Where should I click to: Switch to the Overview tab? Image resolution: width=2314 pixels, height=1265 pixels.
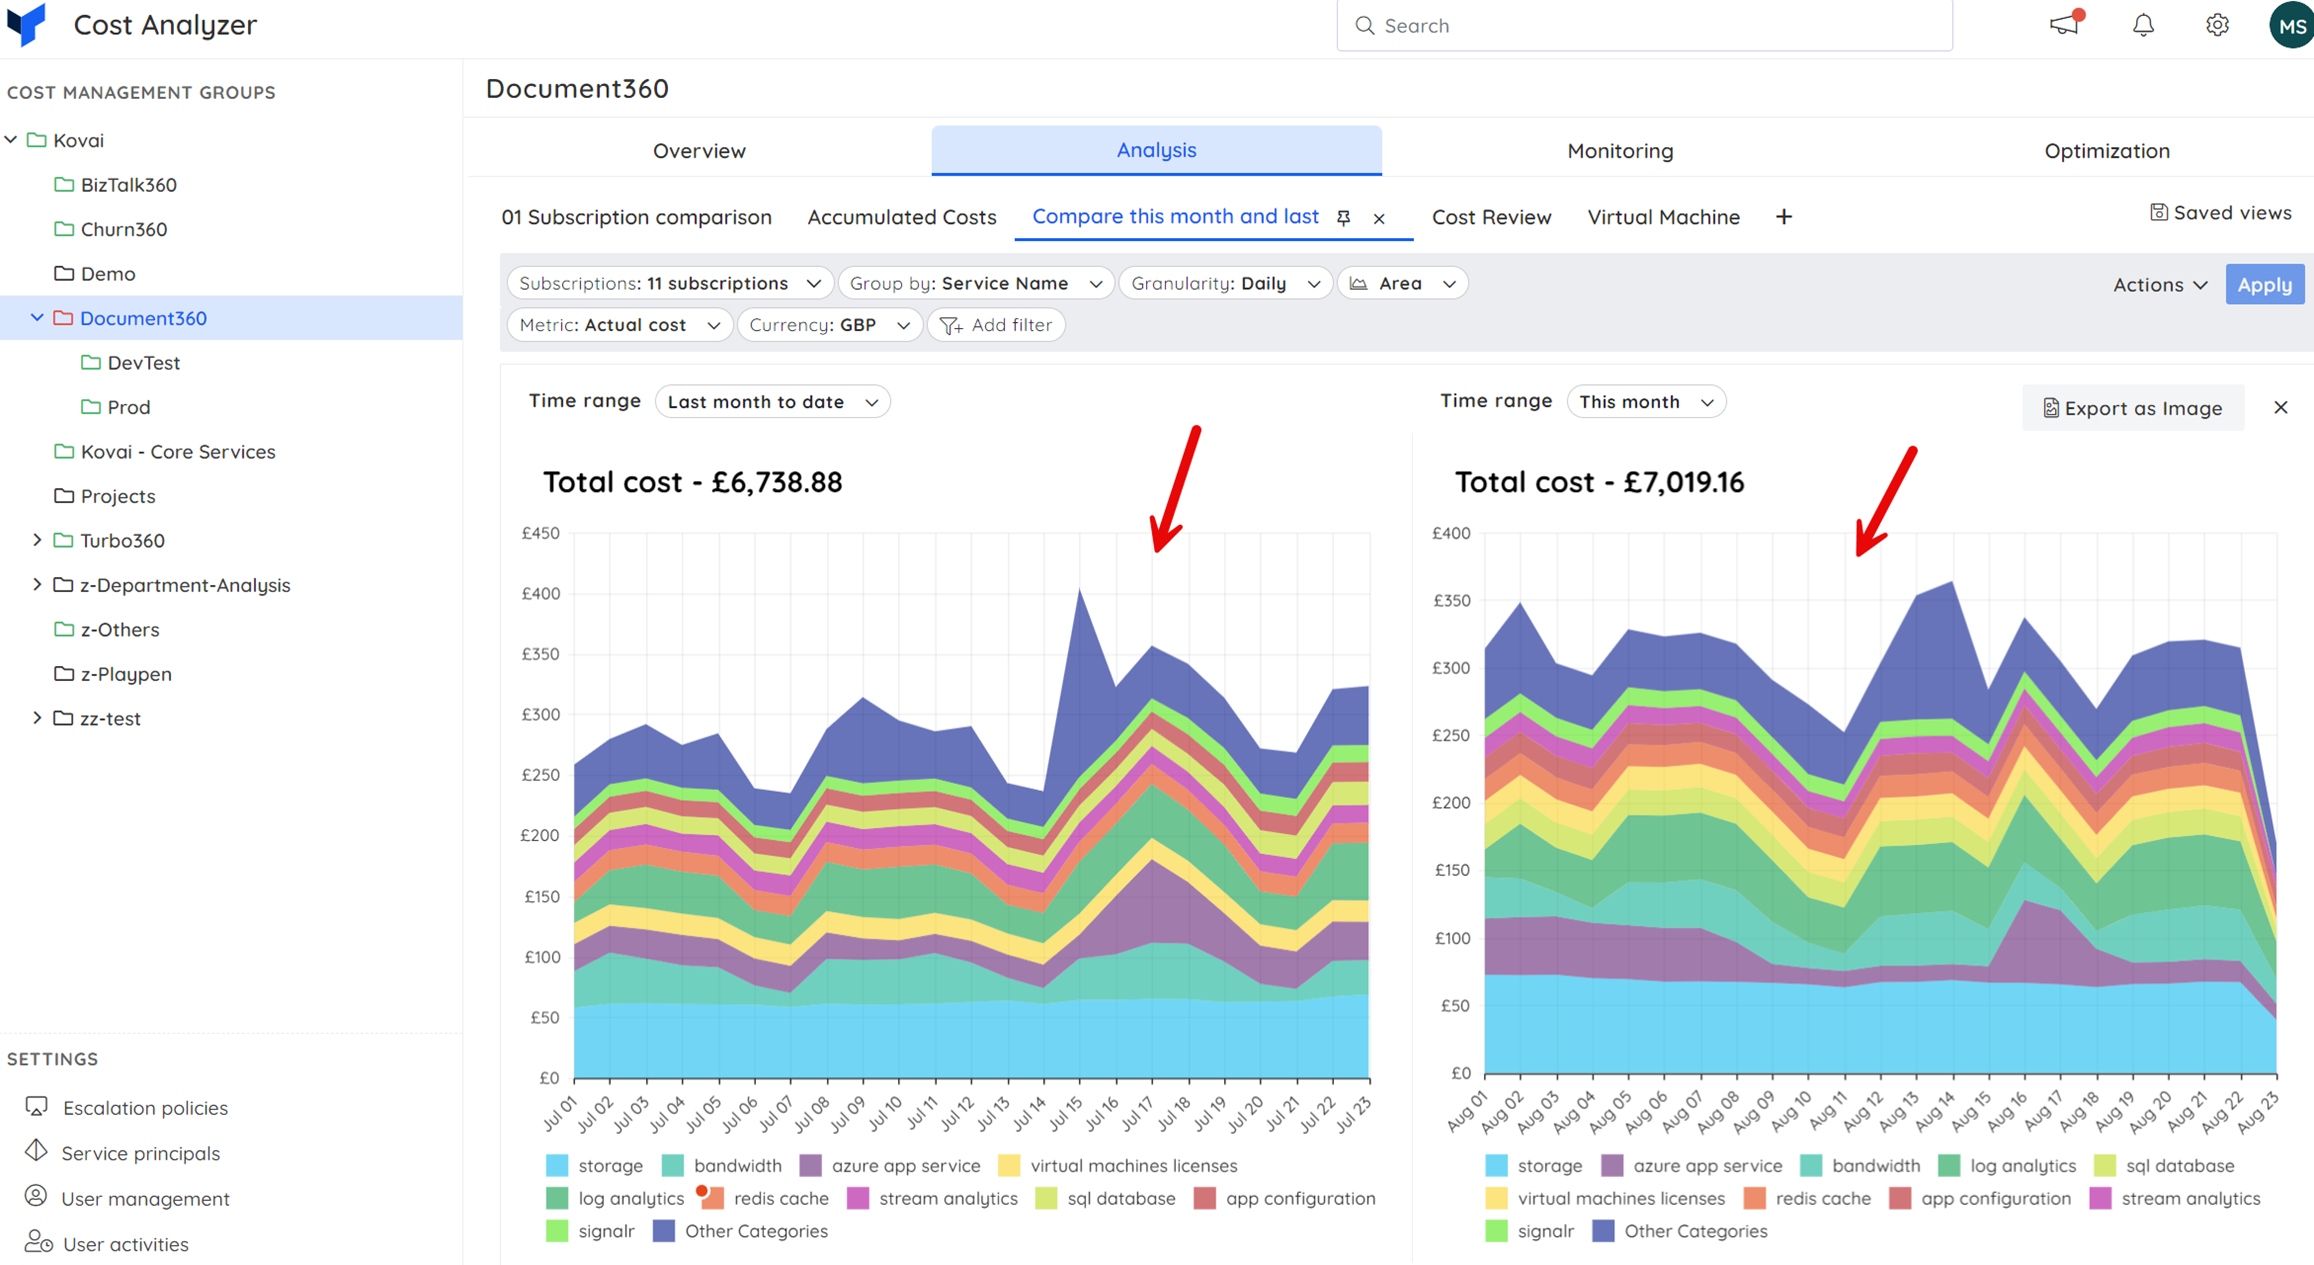click(699, 151)
